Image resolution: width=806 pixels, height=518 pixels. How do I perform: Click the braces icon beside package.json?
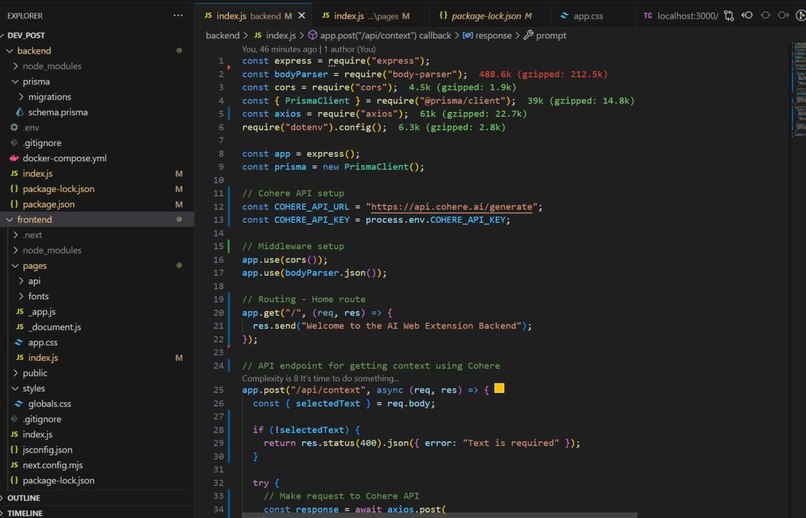pos(14,205)
